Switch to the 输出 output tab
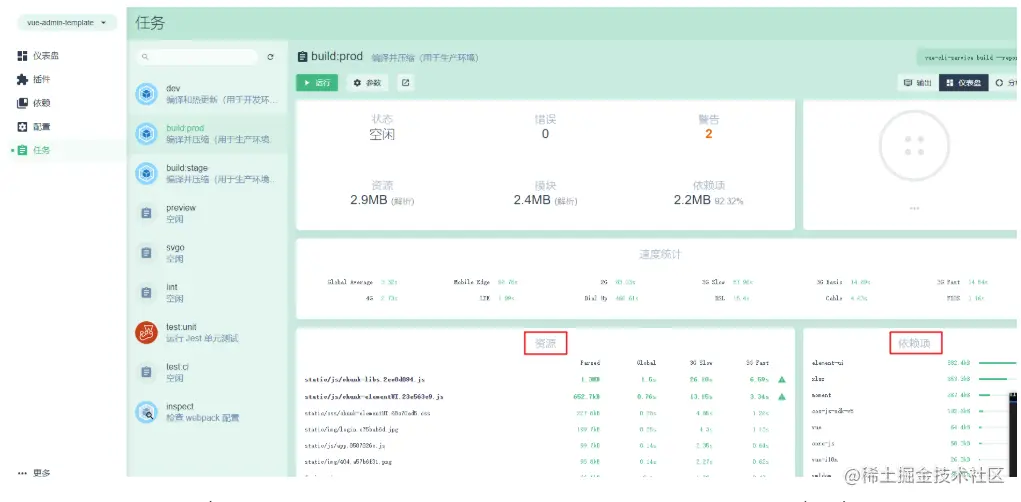 point(917,83)
